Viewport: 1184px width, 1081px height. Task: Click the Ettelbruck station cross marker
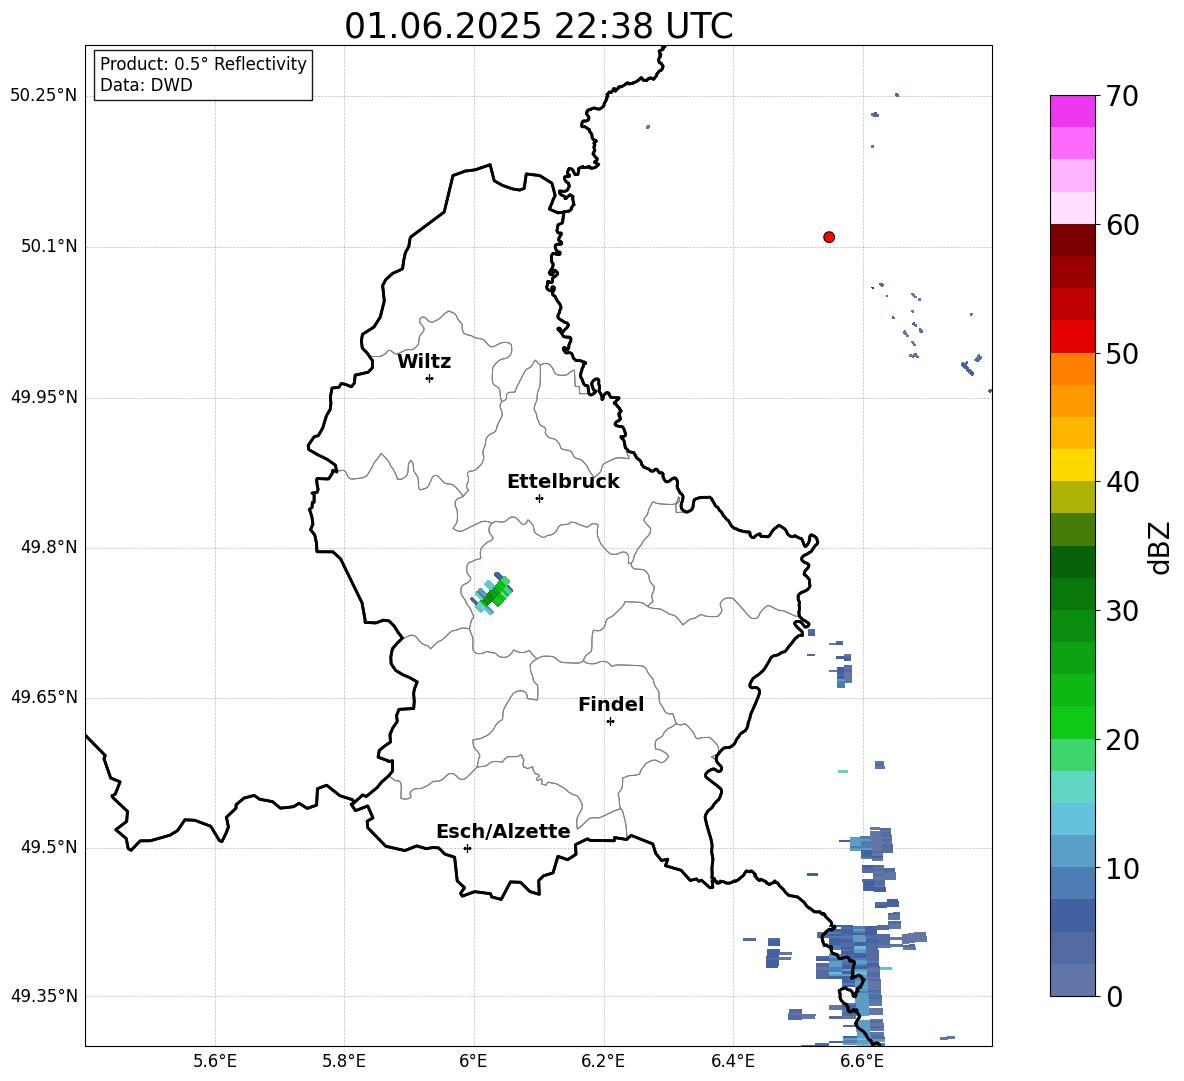[x=539, y=498]
